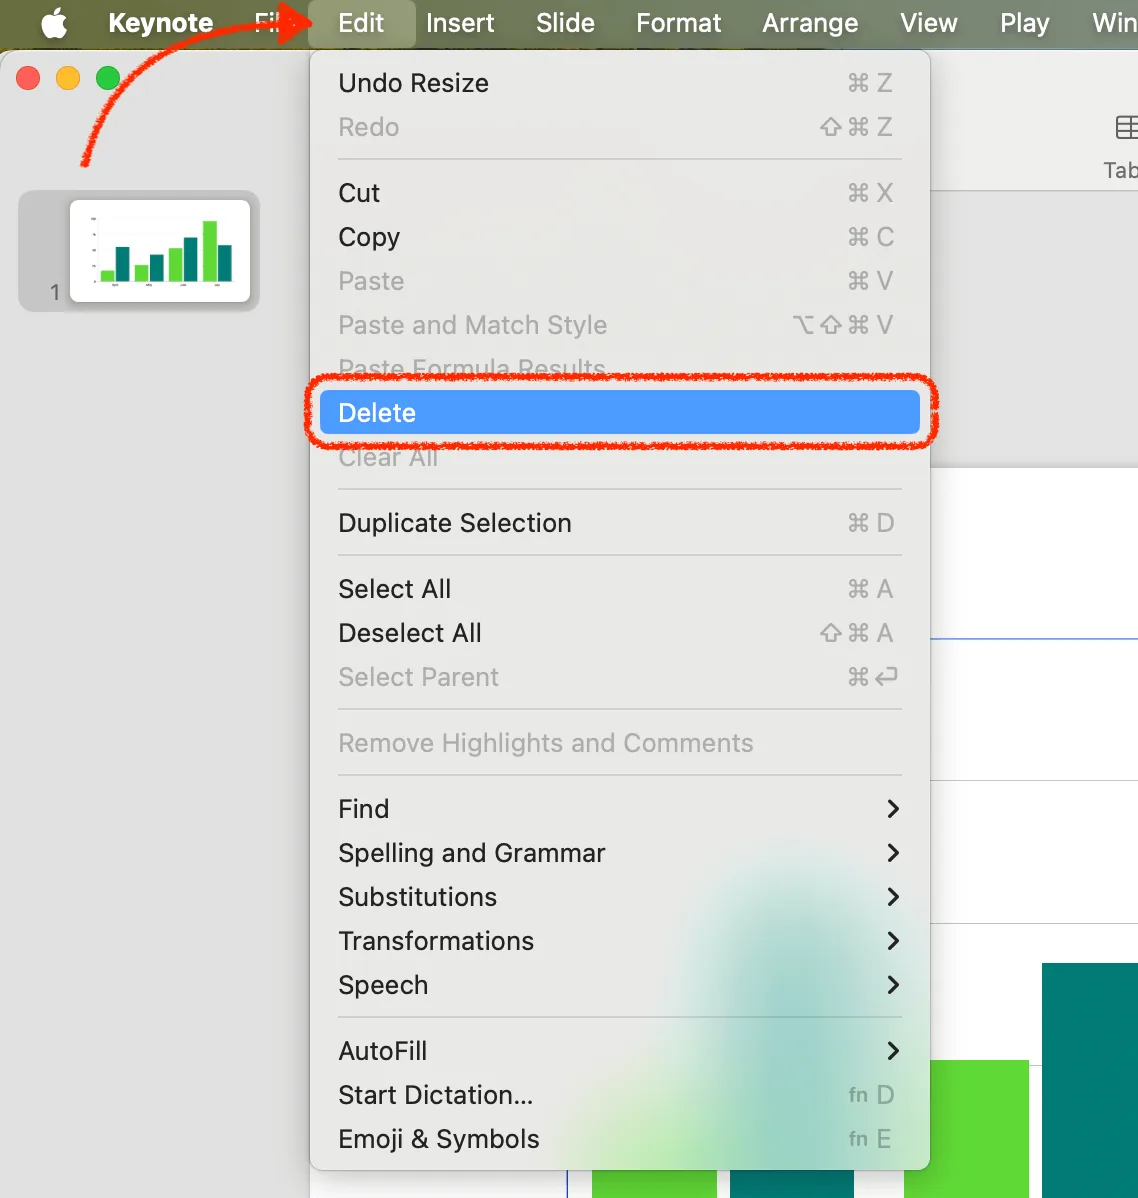Click the yellow minimize window button
1138x1198 pixels.
point(68,78)
